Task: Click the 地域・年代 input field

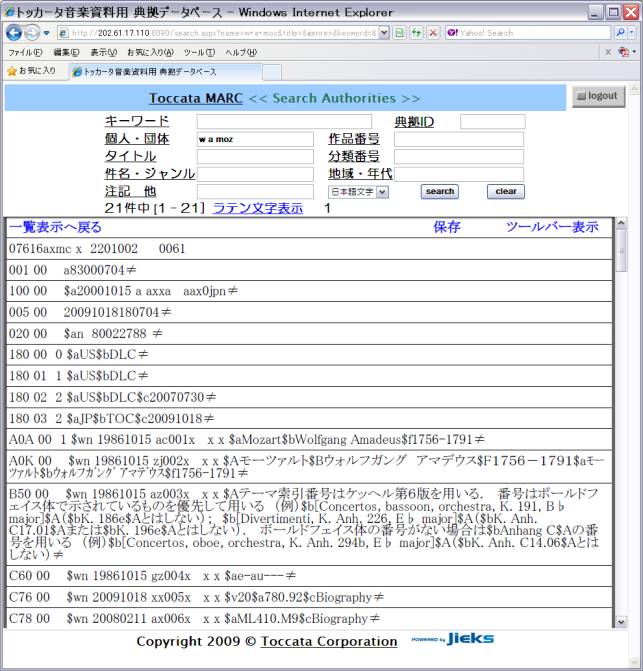Action: point(459,174)
